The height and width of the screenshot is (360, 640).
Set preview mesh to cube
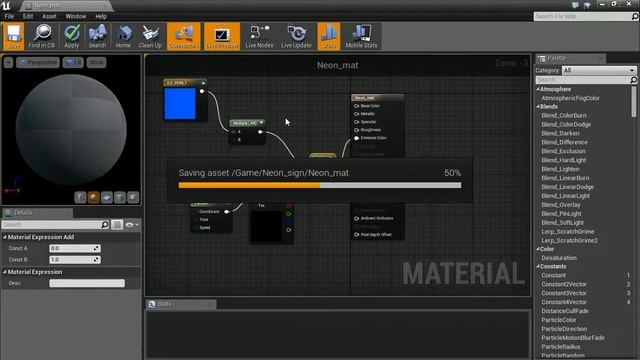pyautogui.click(x=120, y=198)
